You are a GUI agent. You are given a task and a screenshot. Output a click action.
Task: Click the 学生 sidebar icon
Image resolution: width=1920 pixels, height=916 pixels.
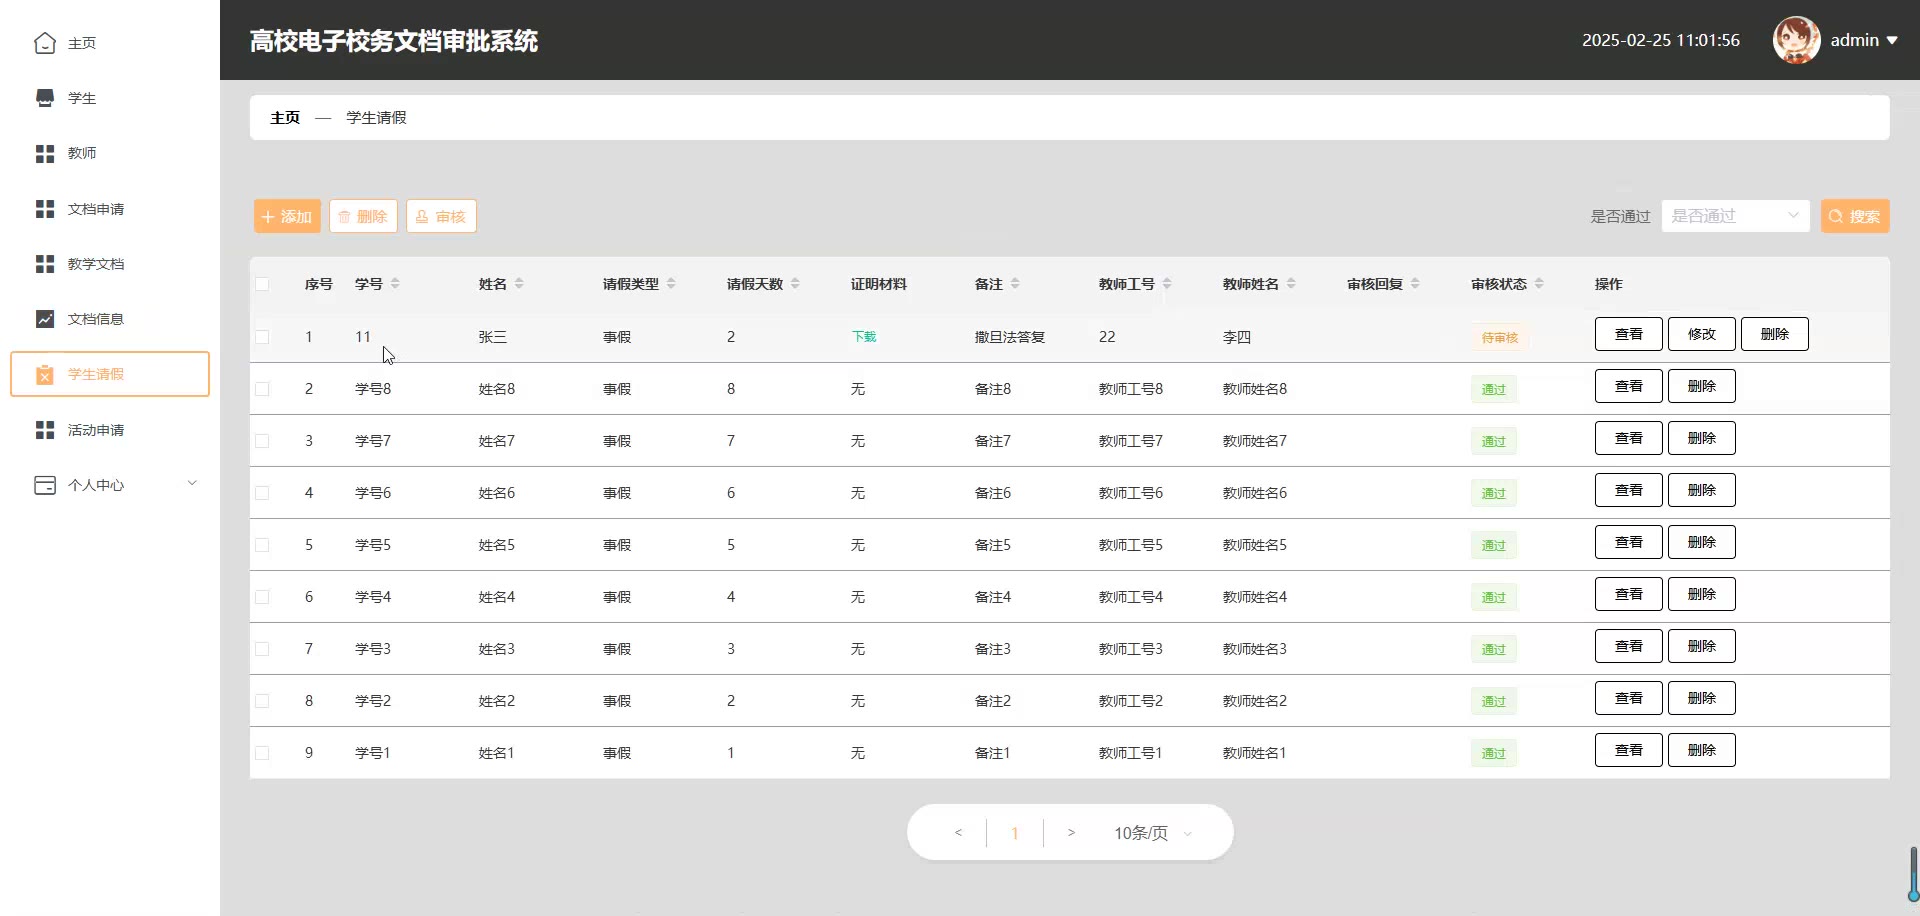[45, 98]
